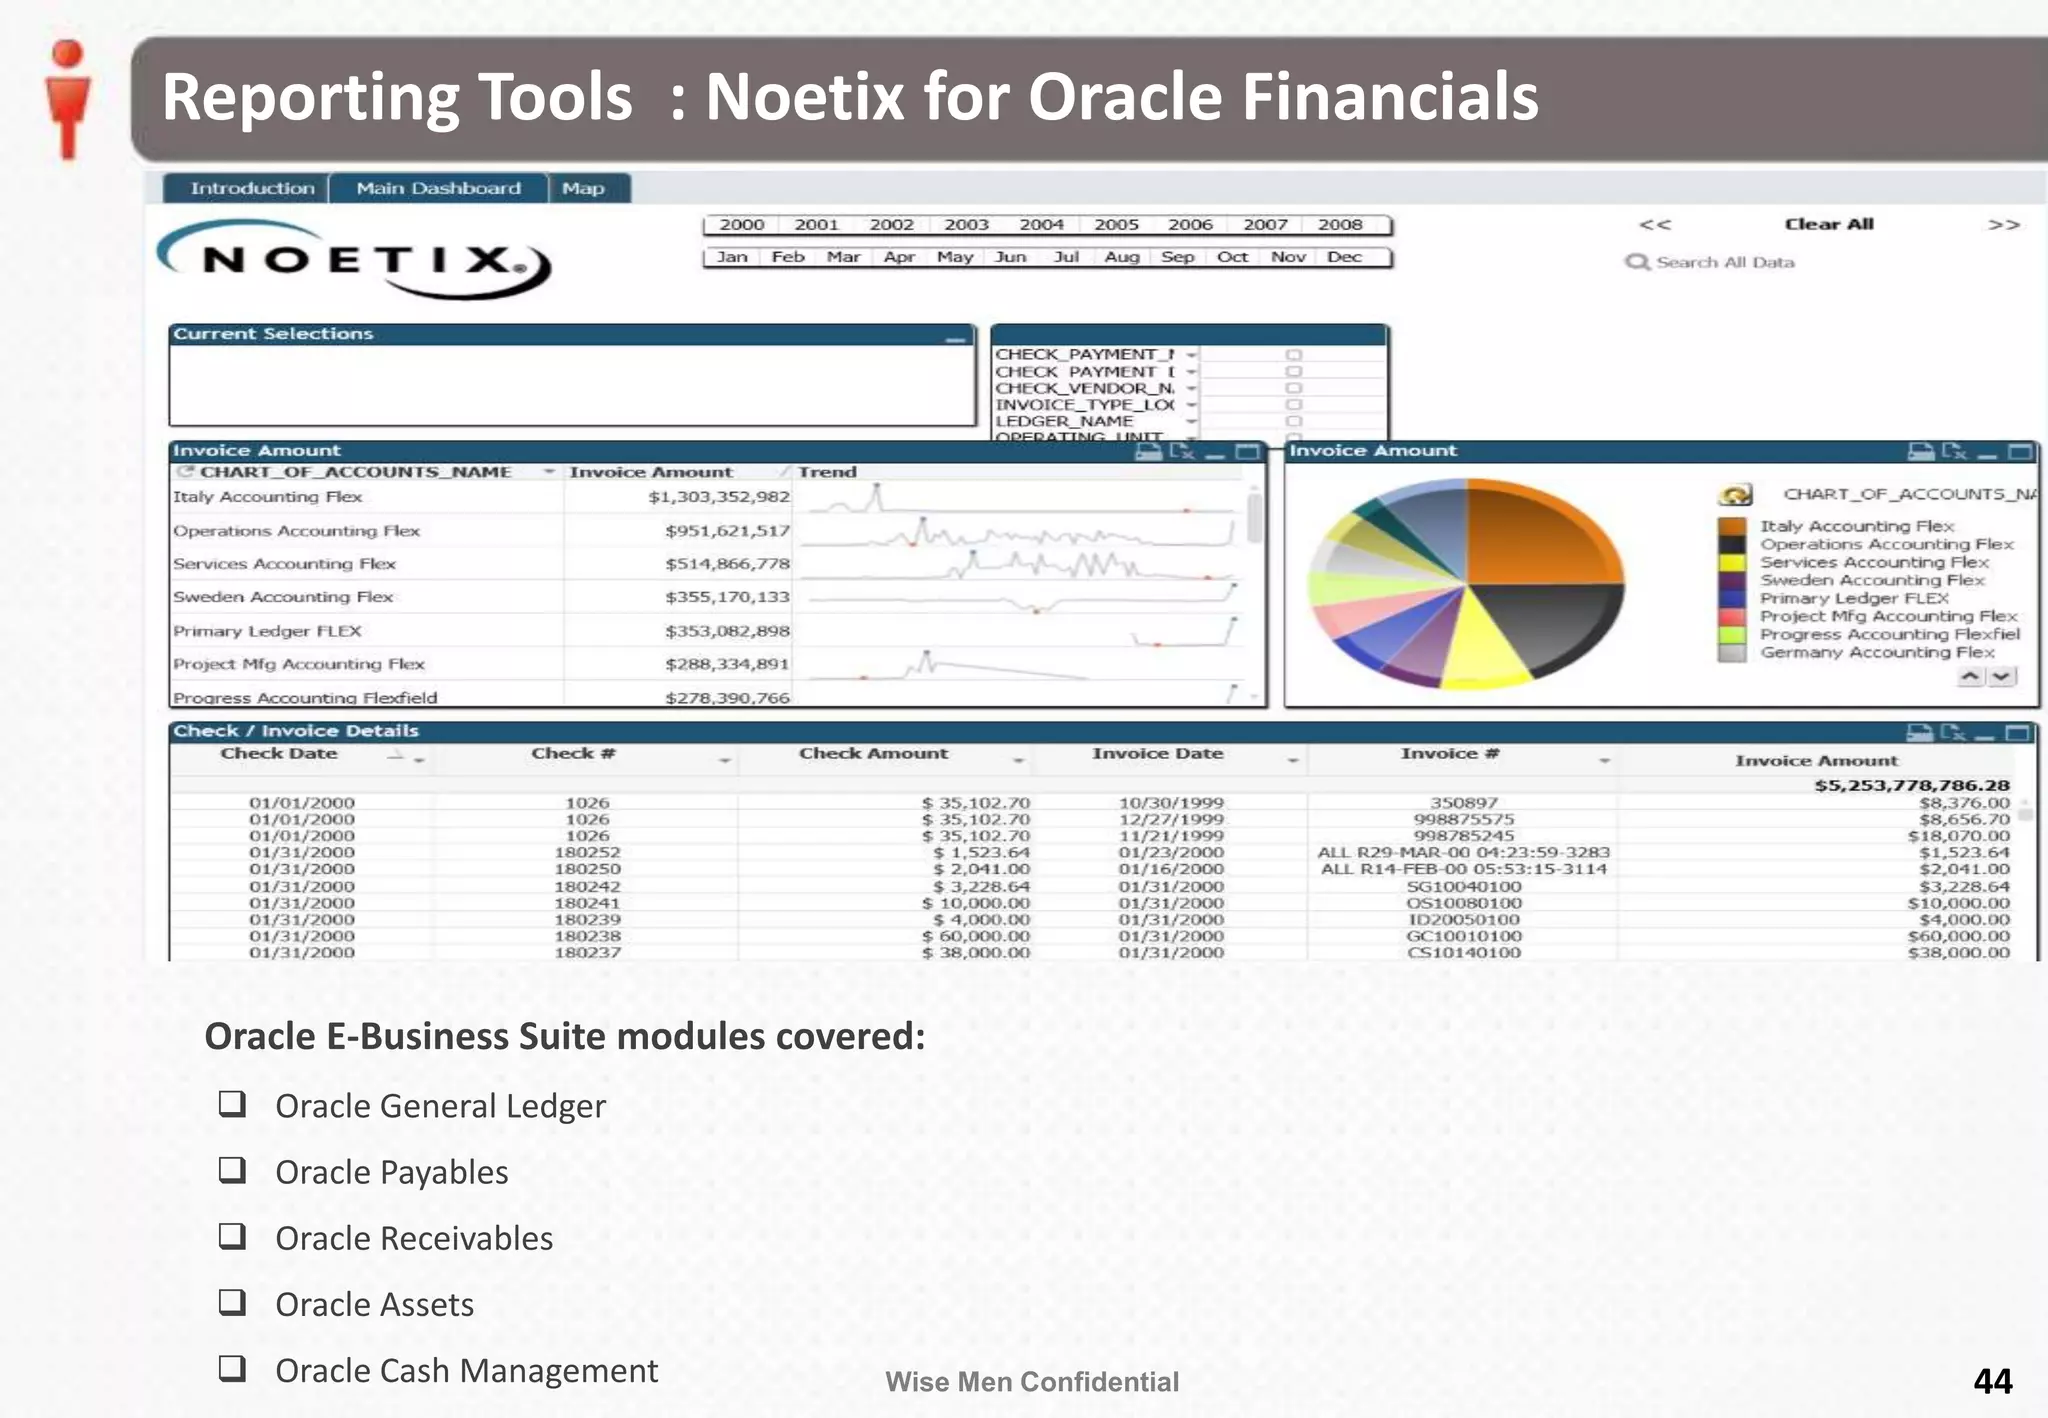Open the Check Amount column dropdown

[1018, 762]
